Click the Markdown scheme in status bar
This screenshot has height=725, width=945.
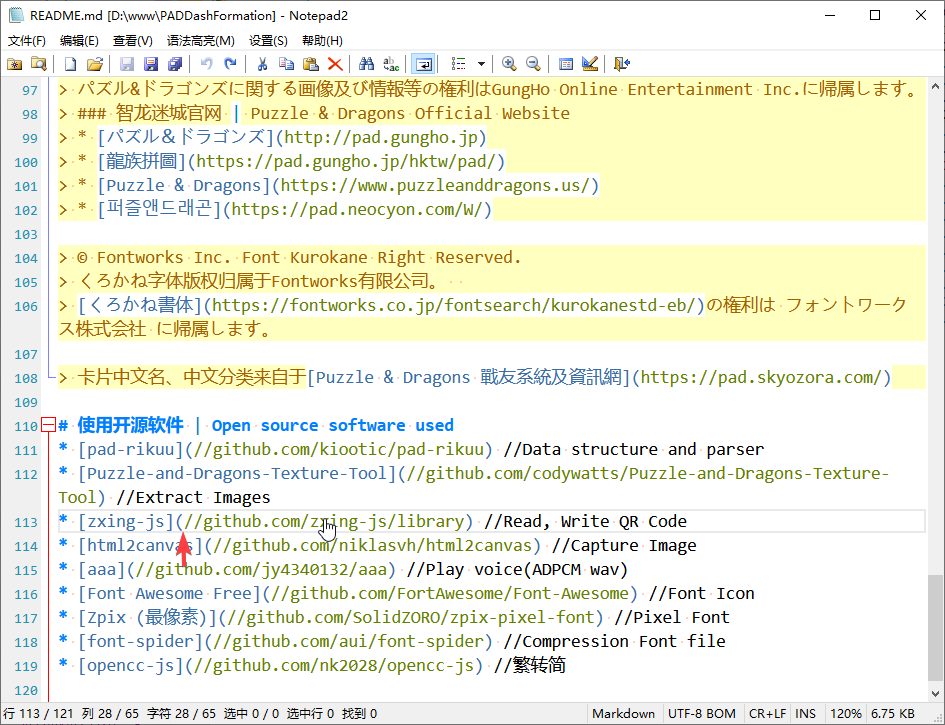[623, 714]
